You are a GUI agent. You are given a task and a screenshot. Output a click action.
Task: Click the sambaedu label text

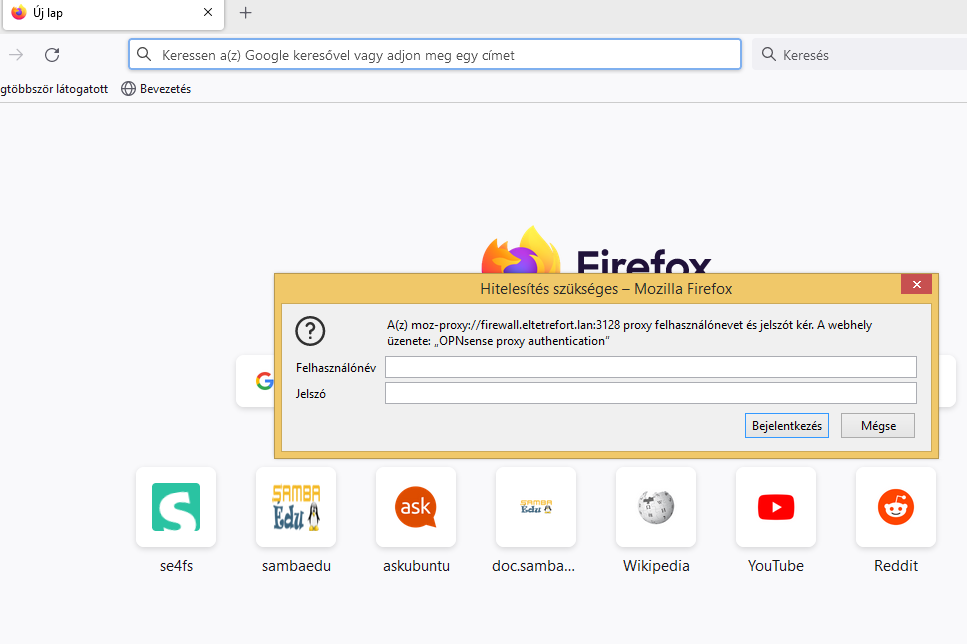click(x=296, y=566)
